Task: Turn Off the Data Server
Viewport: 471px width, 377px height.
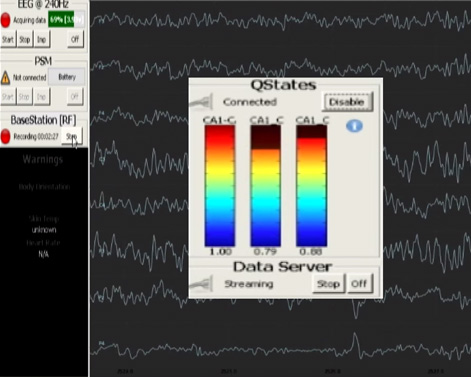Action: (359, 284)
